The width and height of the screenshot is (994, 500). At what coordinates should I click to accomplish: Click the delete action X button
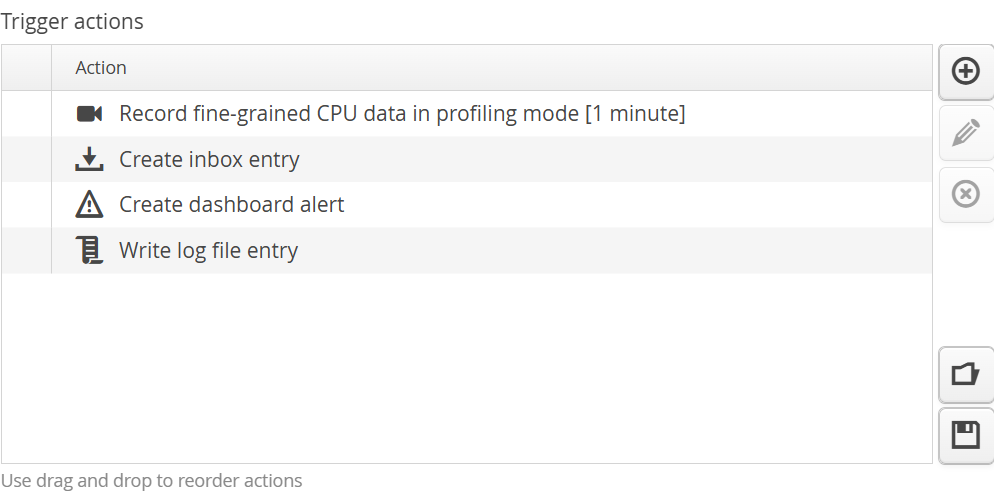[965, 194]
